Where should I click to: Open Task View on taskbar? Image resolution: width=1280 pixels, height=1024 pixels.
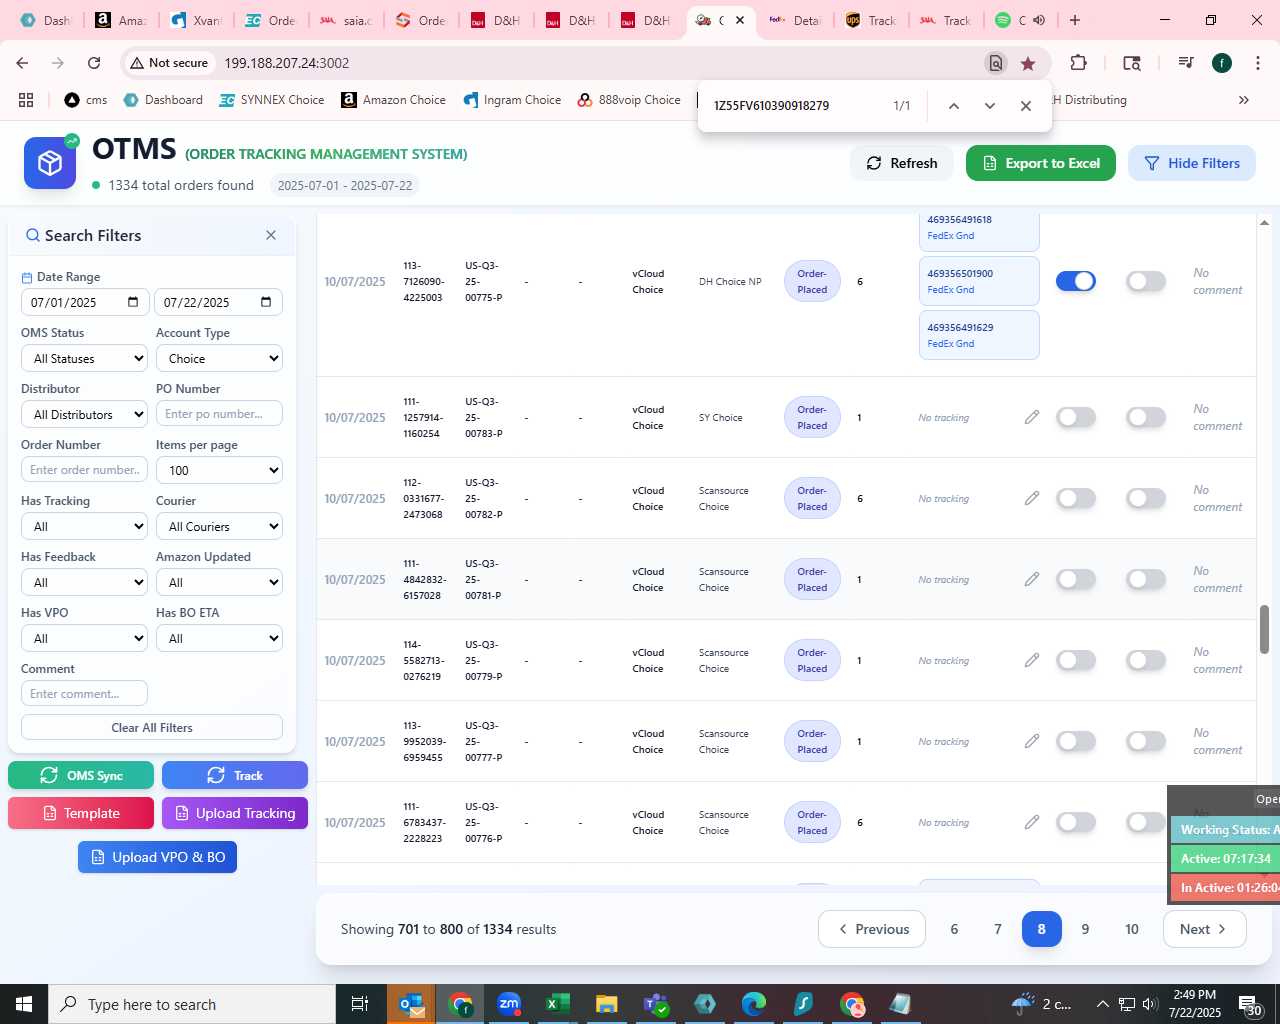coord(360,1004)
